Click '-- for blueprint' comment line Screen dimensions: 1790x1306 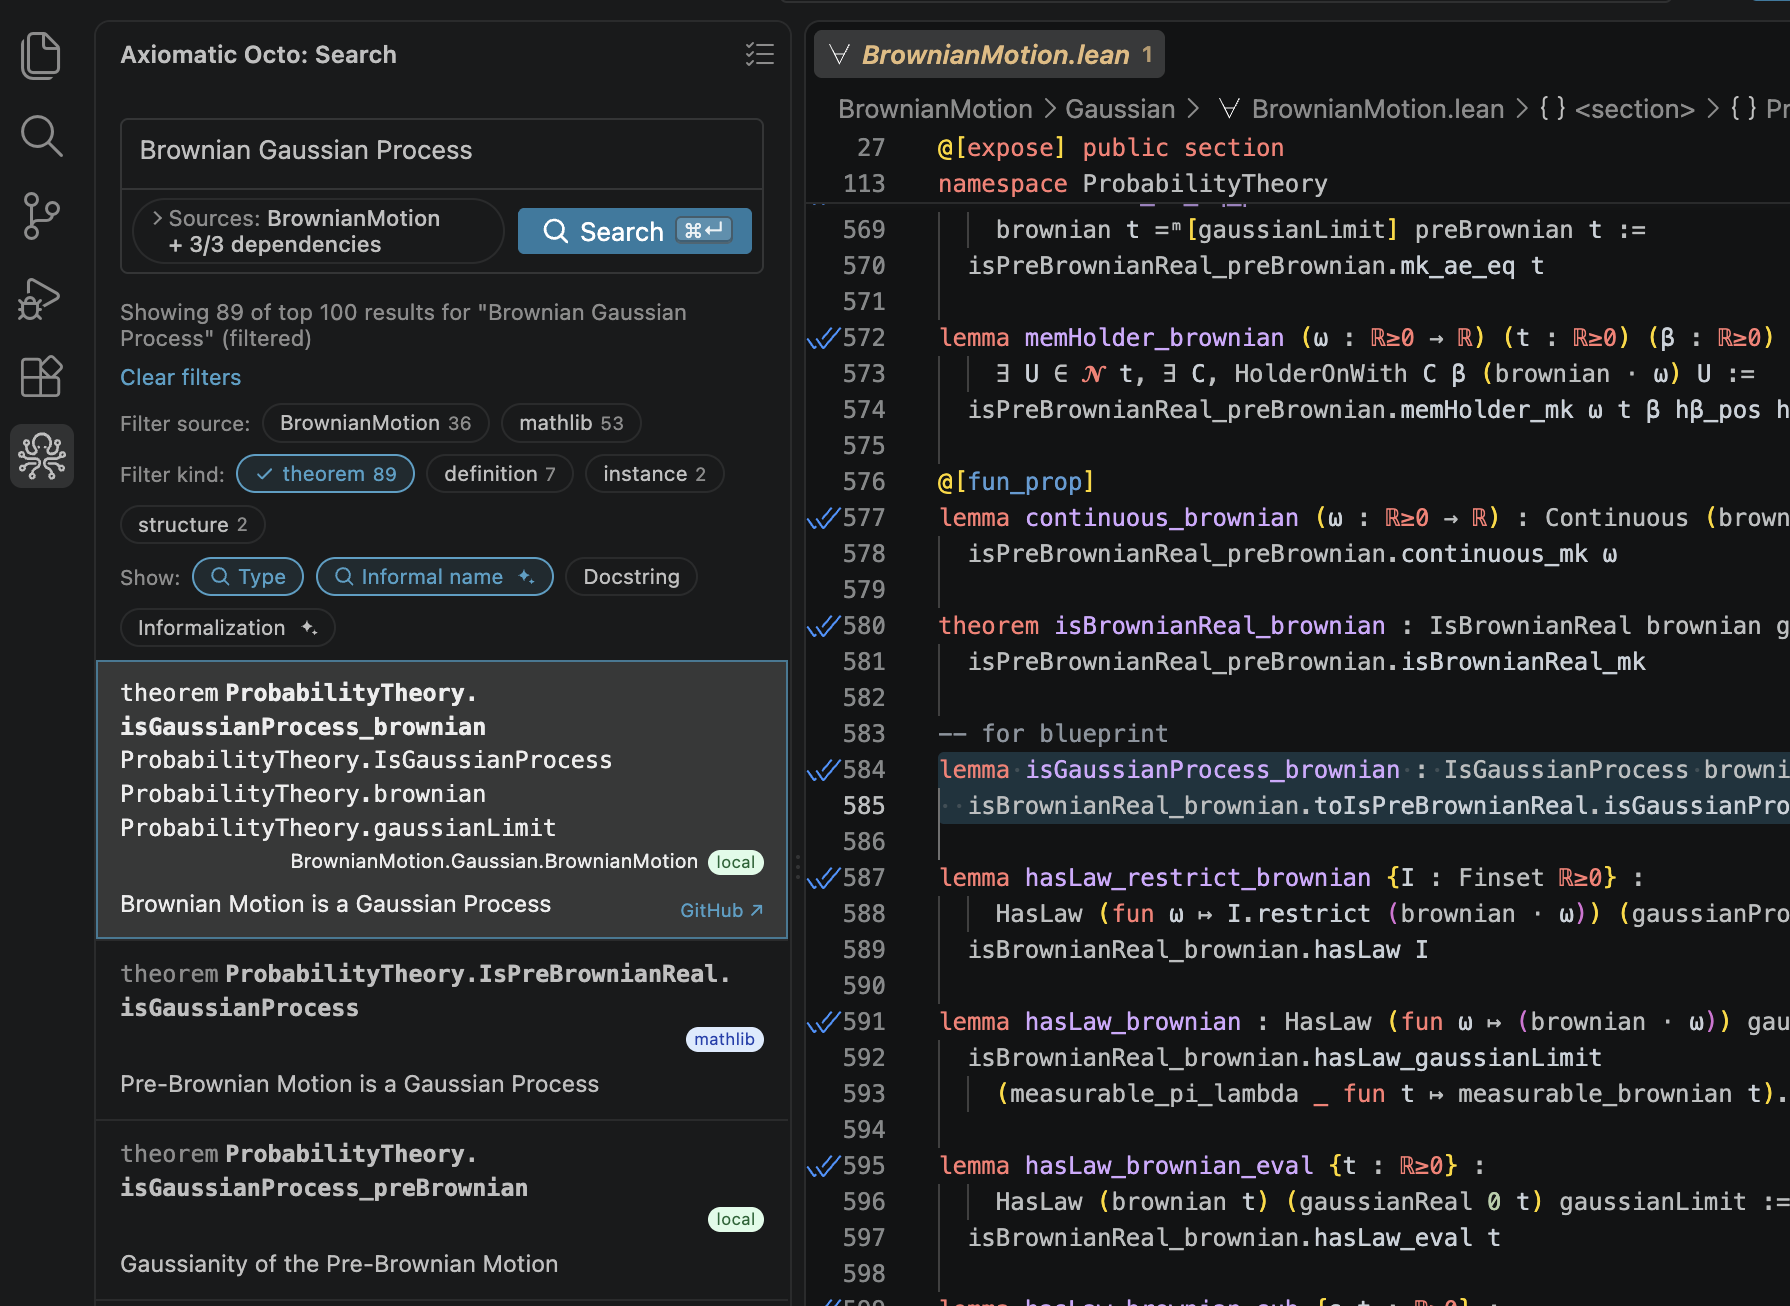[x=1053, y=734]
